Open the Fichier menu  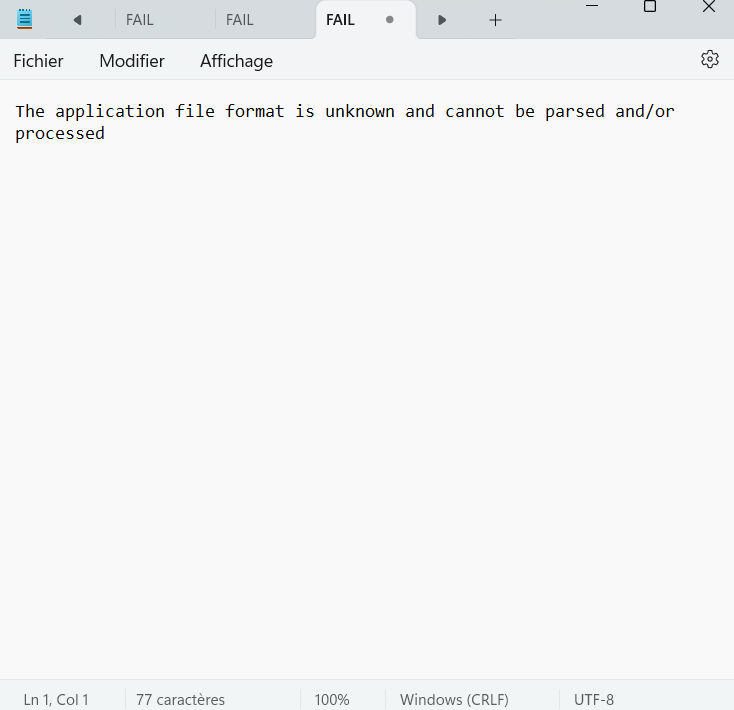tap(38, 61)
